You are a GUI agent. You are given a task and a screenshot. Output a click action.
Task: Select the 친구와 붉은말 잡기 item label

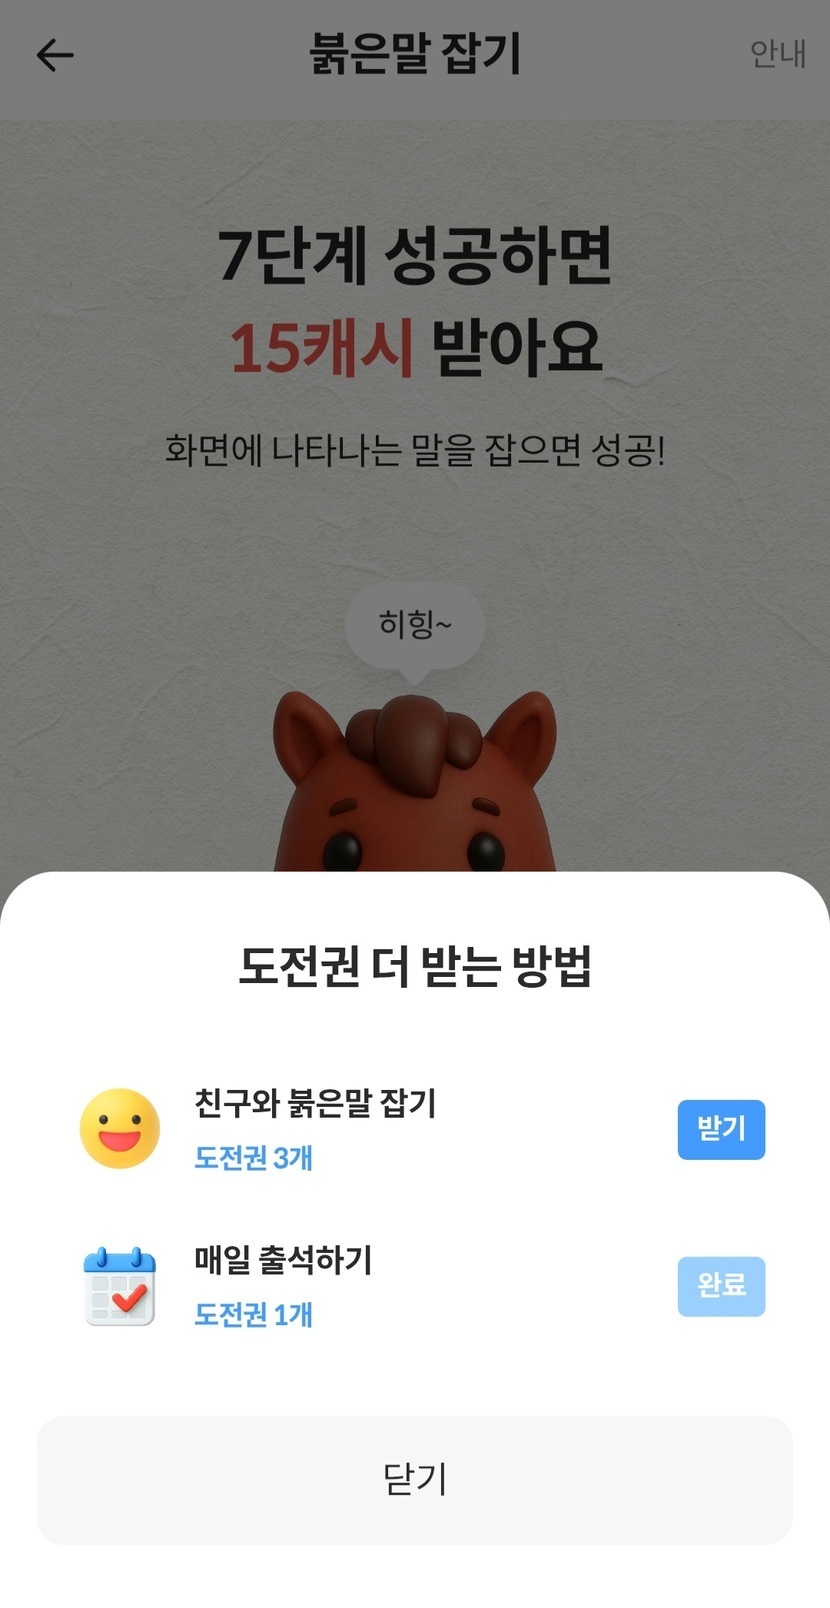tap(315, 1103)
